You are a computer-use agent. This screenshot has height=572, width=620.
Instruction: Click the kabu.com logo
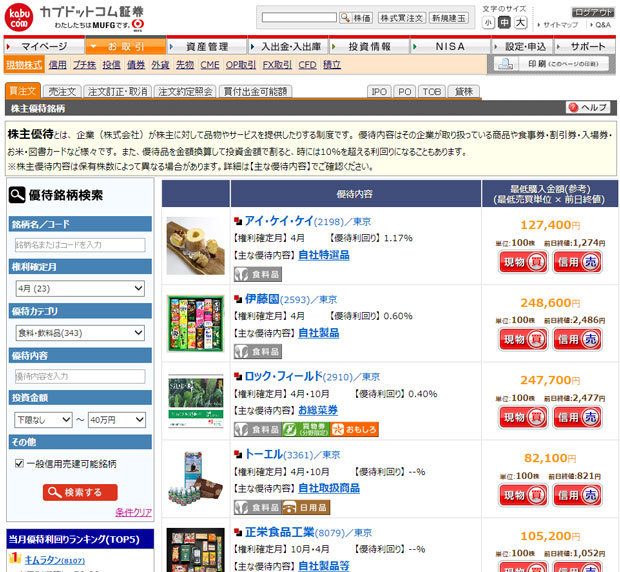point(19,17)
